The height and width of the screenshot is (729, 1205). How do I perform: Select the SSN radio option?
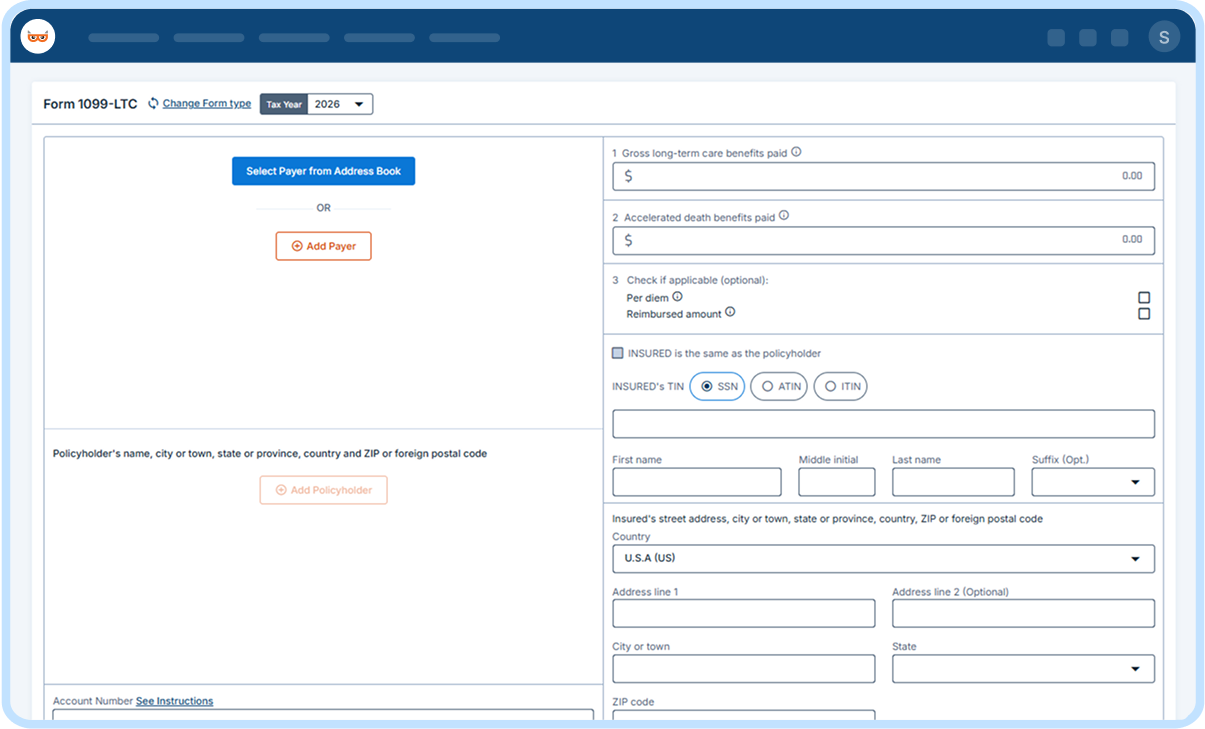717,386
